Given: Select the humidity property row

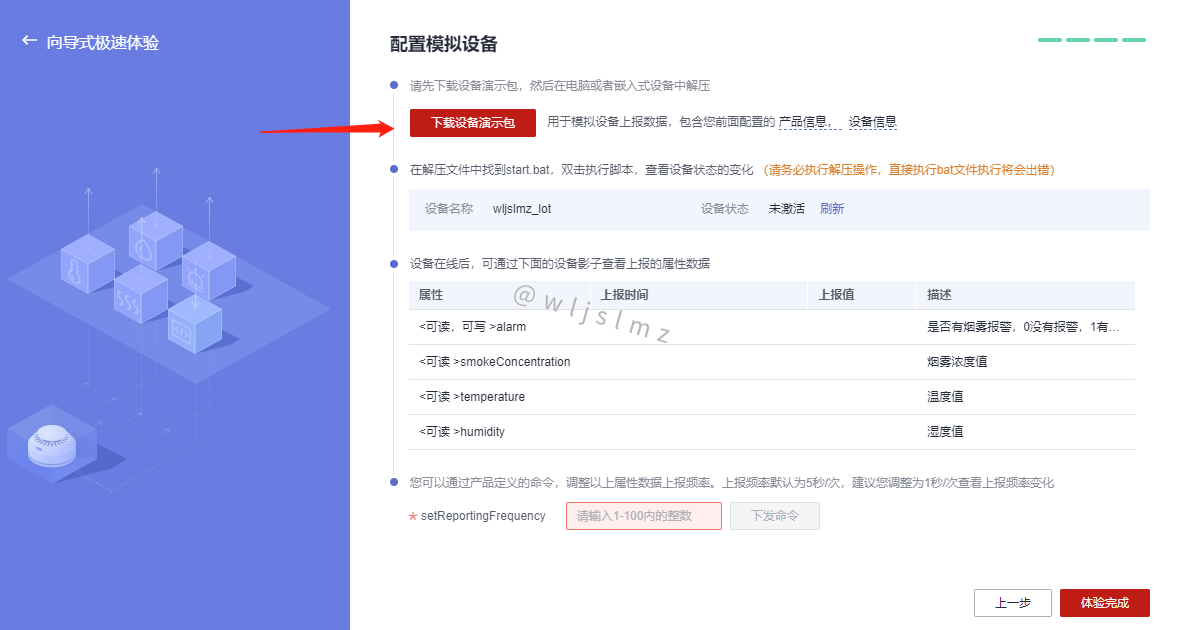Looking at the screenshot, I should (772, 431).
